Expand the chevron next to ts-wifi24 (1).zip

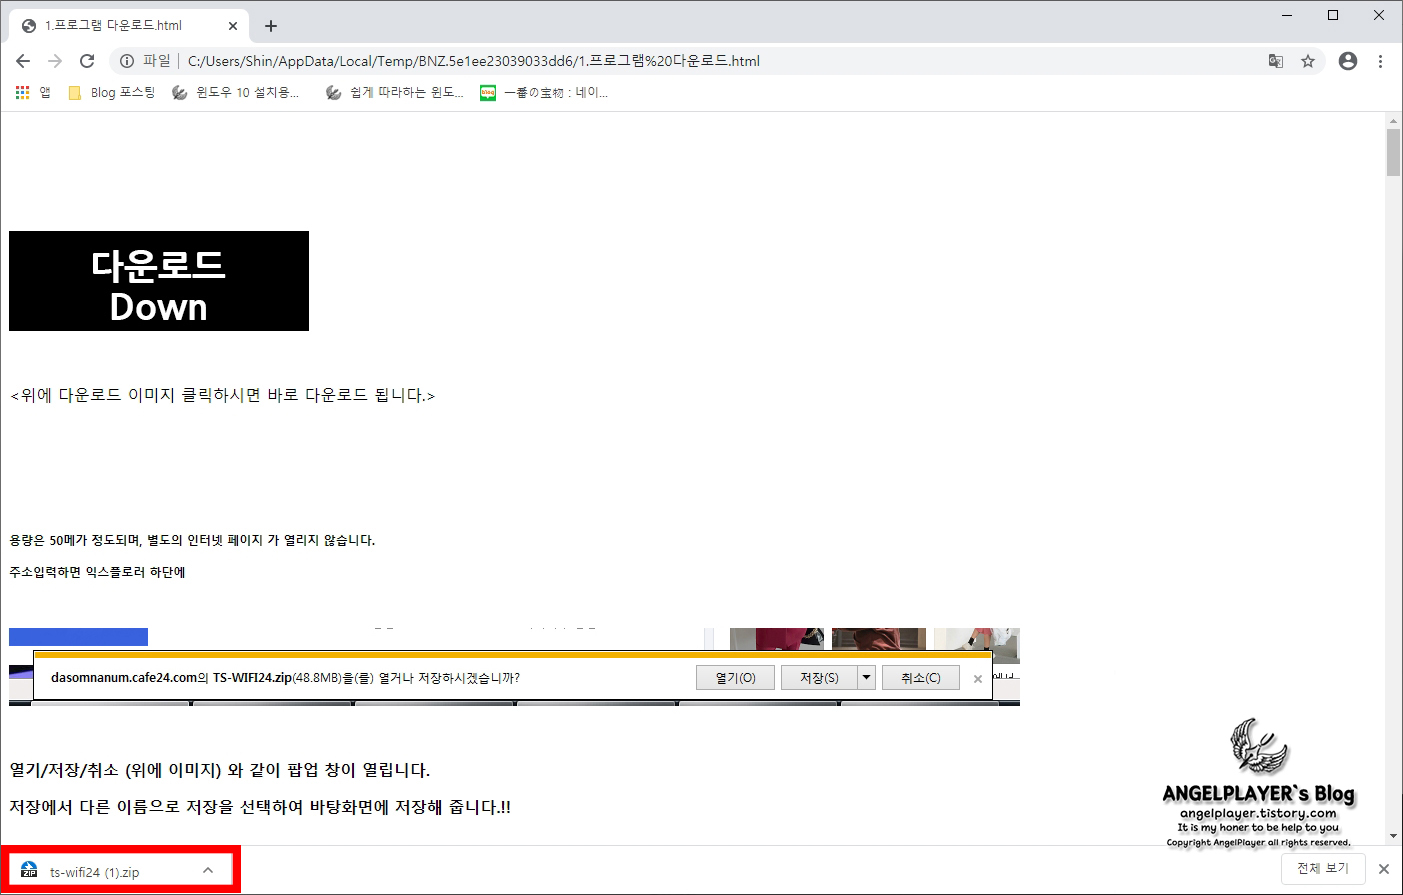[208, 871]
